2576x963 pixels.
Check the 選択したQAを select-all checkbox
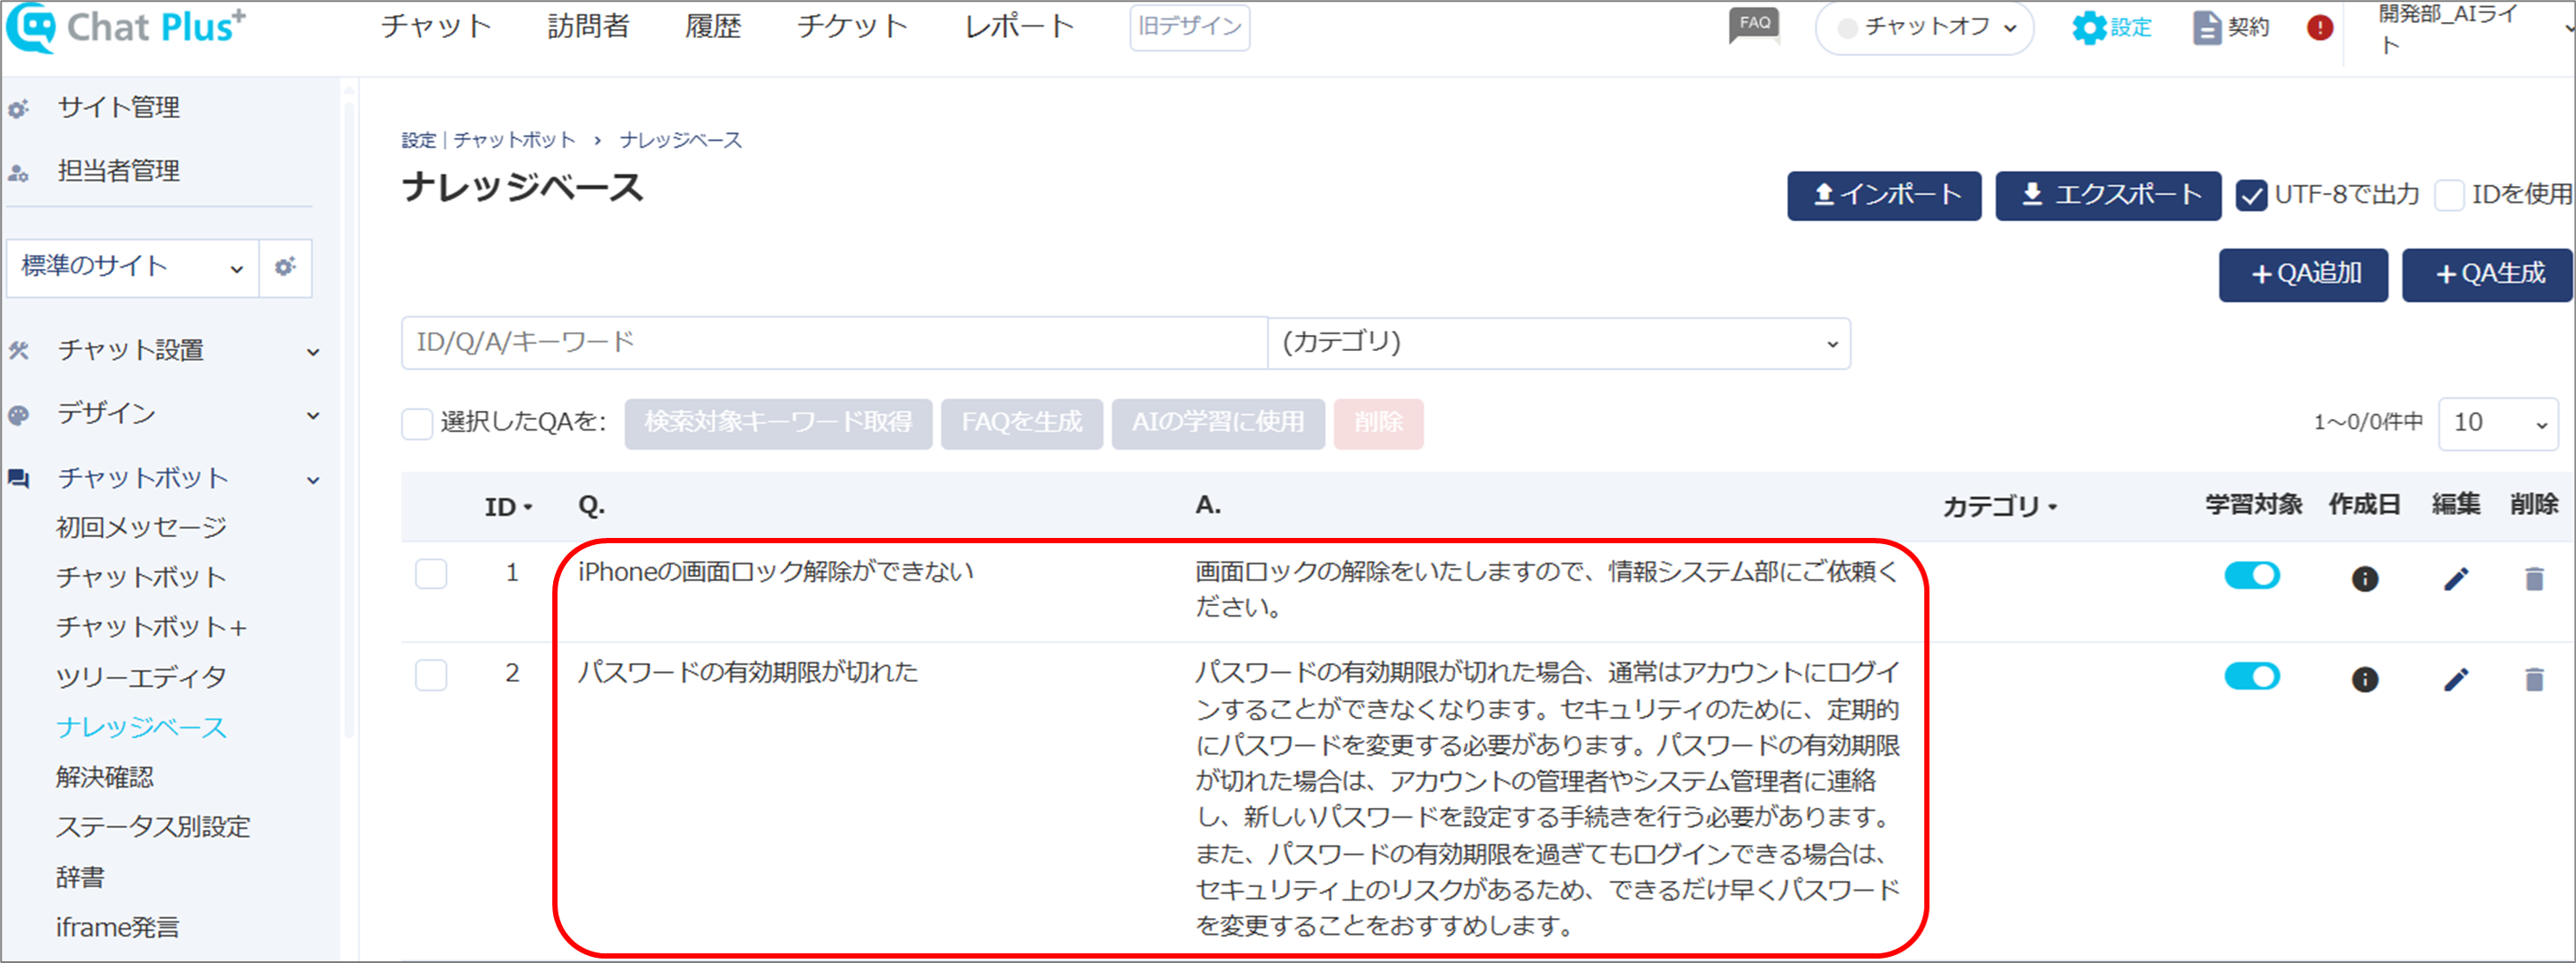coord(417,423)
